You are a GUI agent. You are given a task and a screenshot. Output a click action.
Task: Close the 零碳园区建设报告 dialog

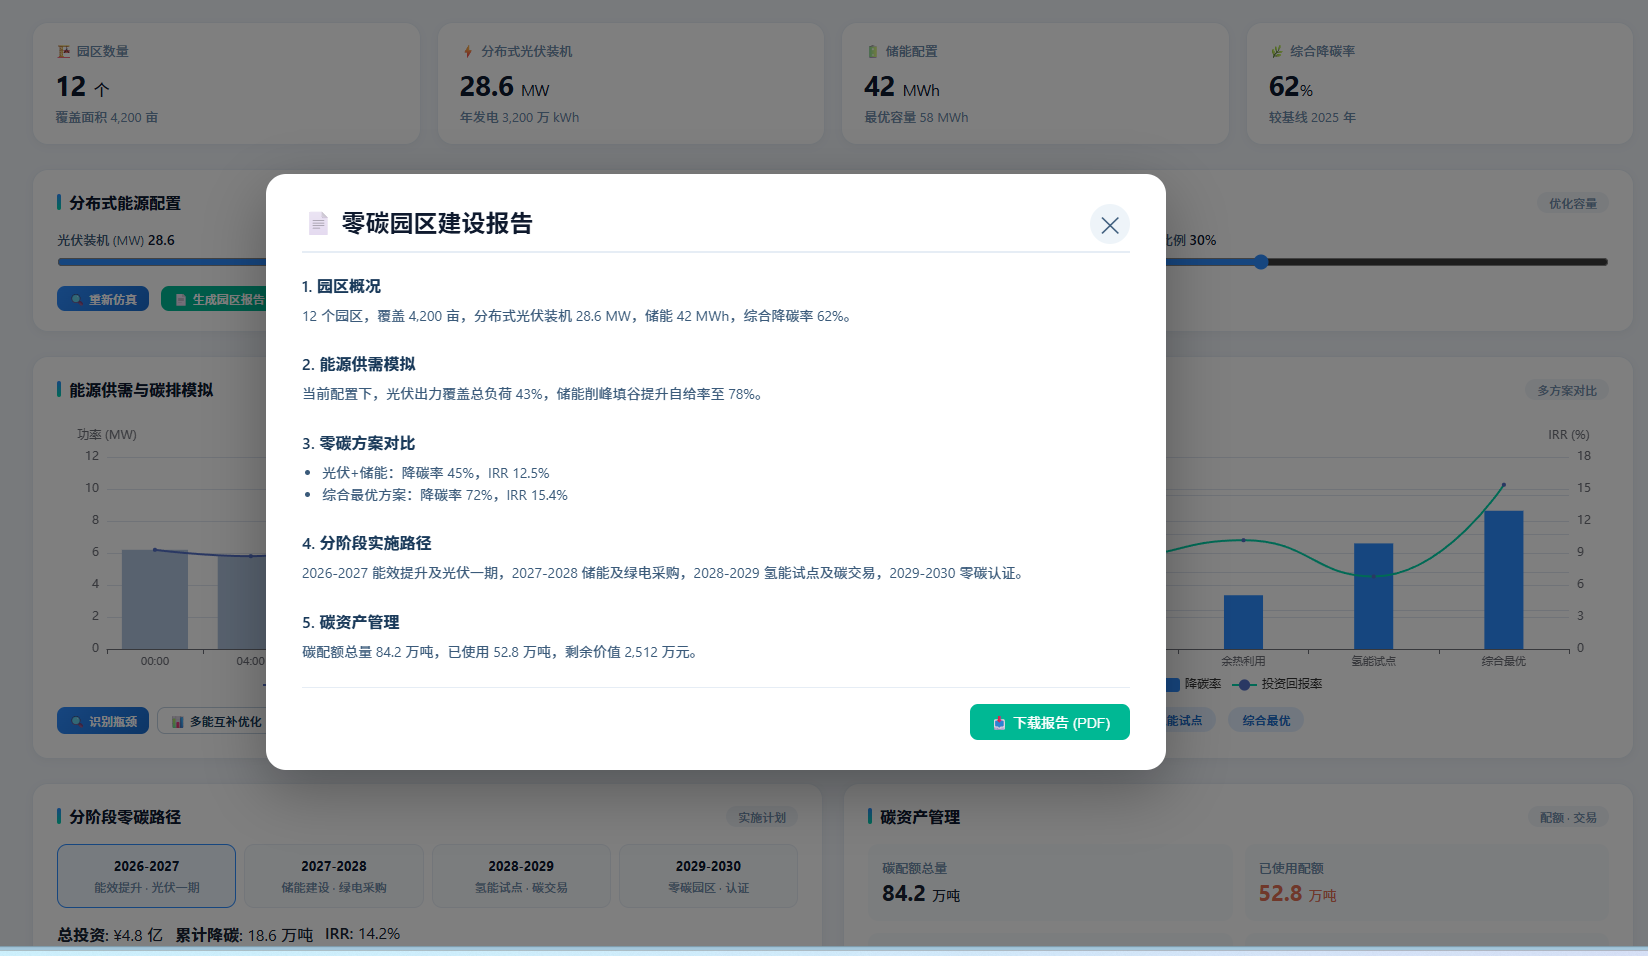point(1109,225)
